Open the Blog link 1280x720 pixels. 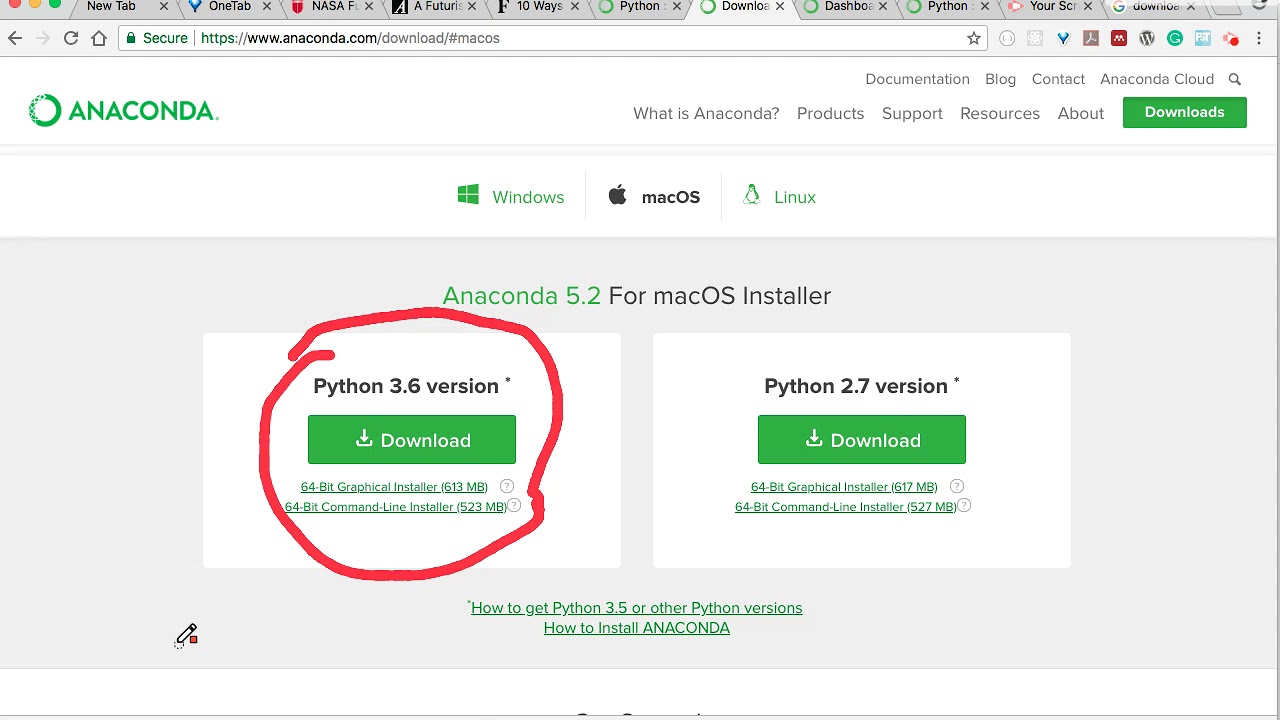point(1000,79)
